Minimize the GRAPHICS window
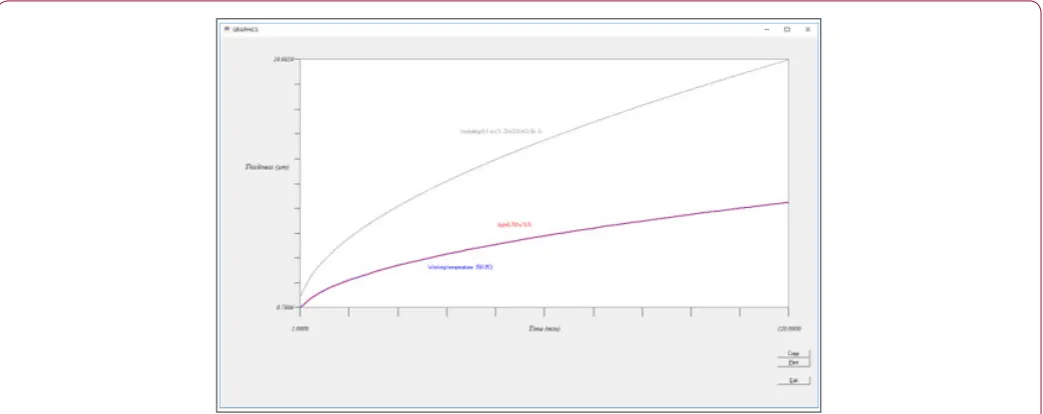Image resolution: width=1043 pixels, height=414 pixels. coord(766,29)
